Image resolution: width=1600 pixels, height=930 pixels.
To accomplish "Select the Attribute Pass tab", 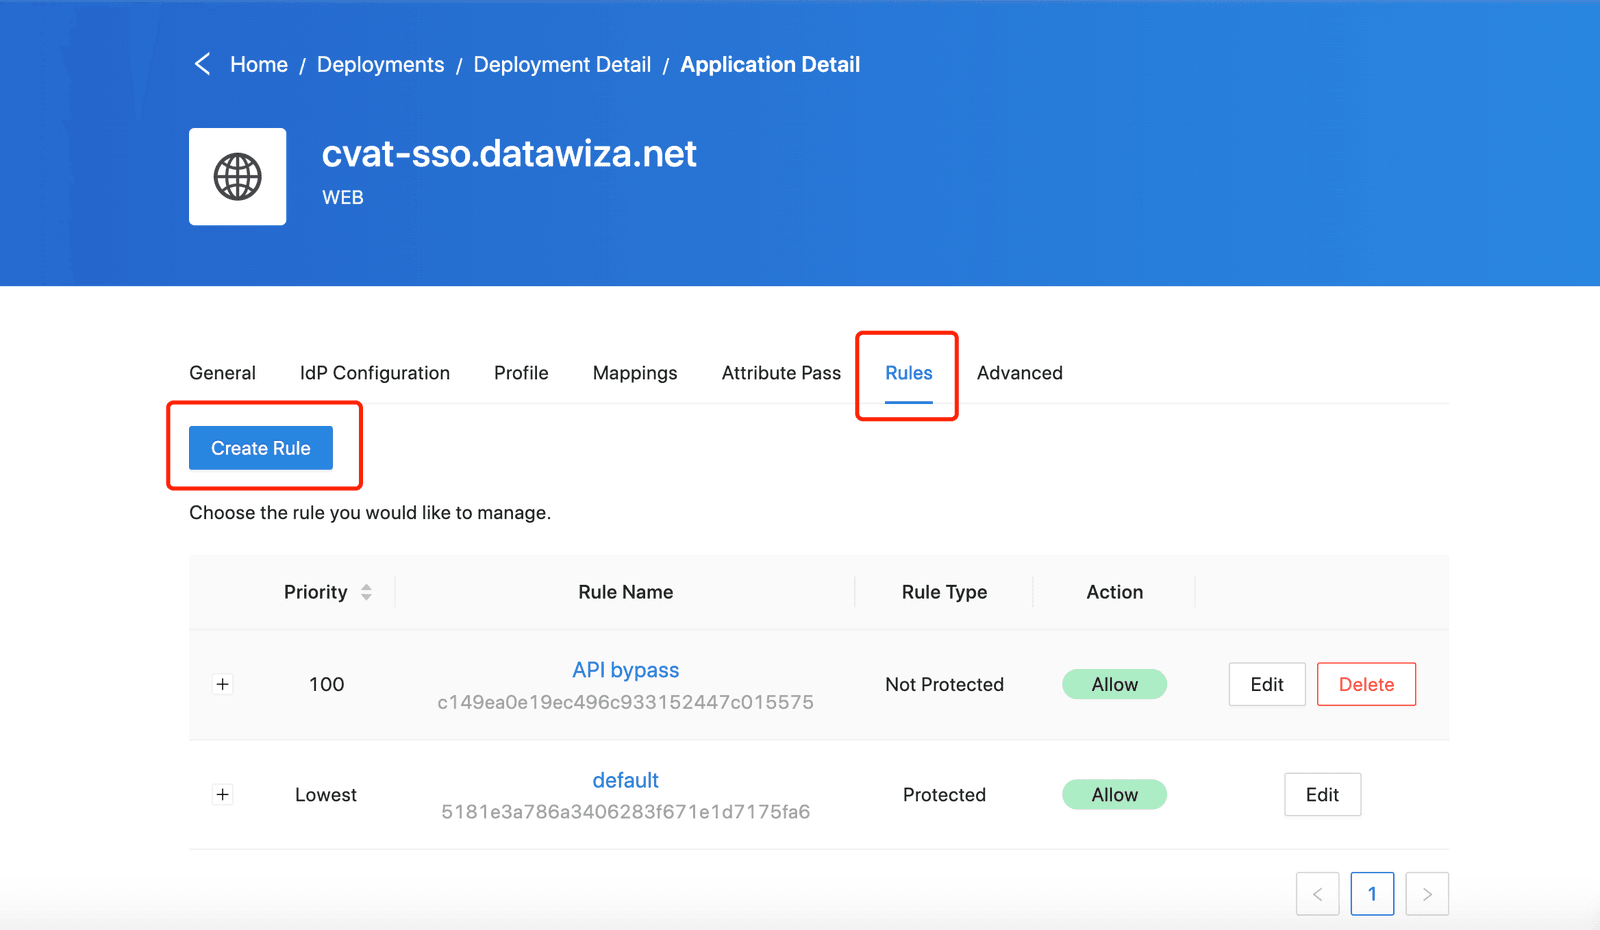I will tap(781, 373).
